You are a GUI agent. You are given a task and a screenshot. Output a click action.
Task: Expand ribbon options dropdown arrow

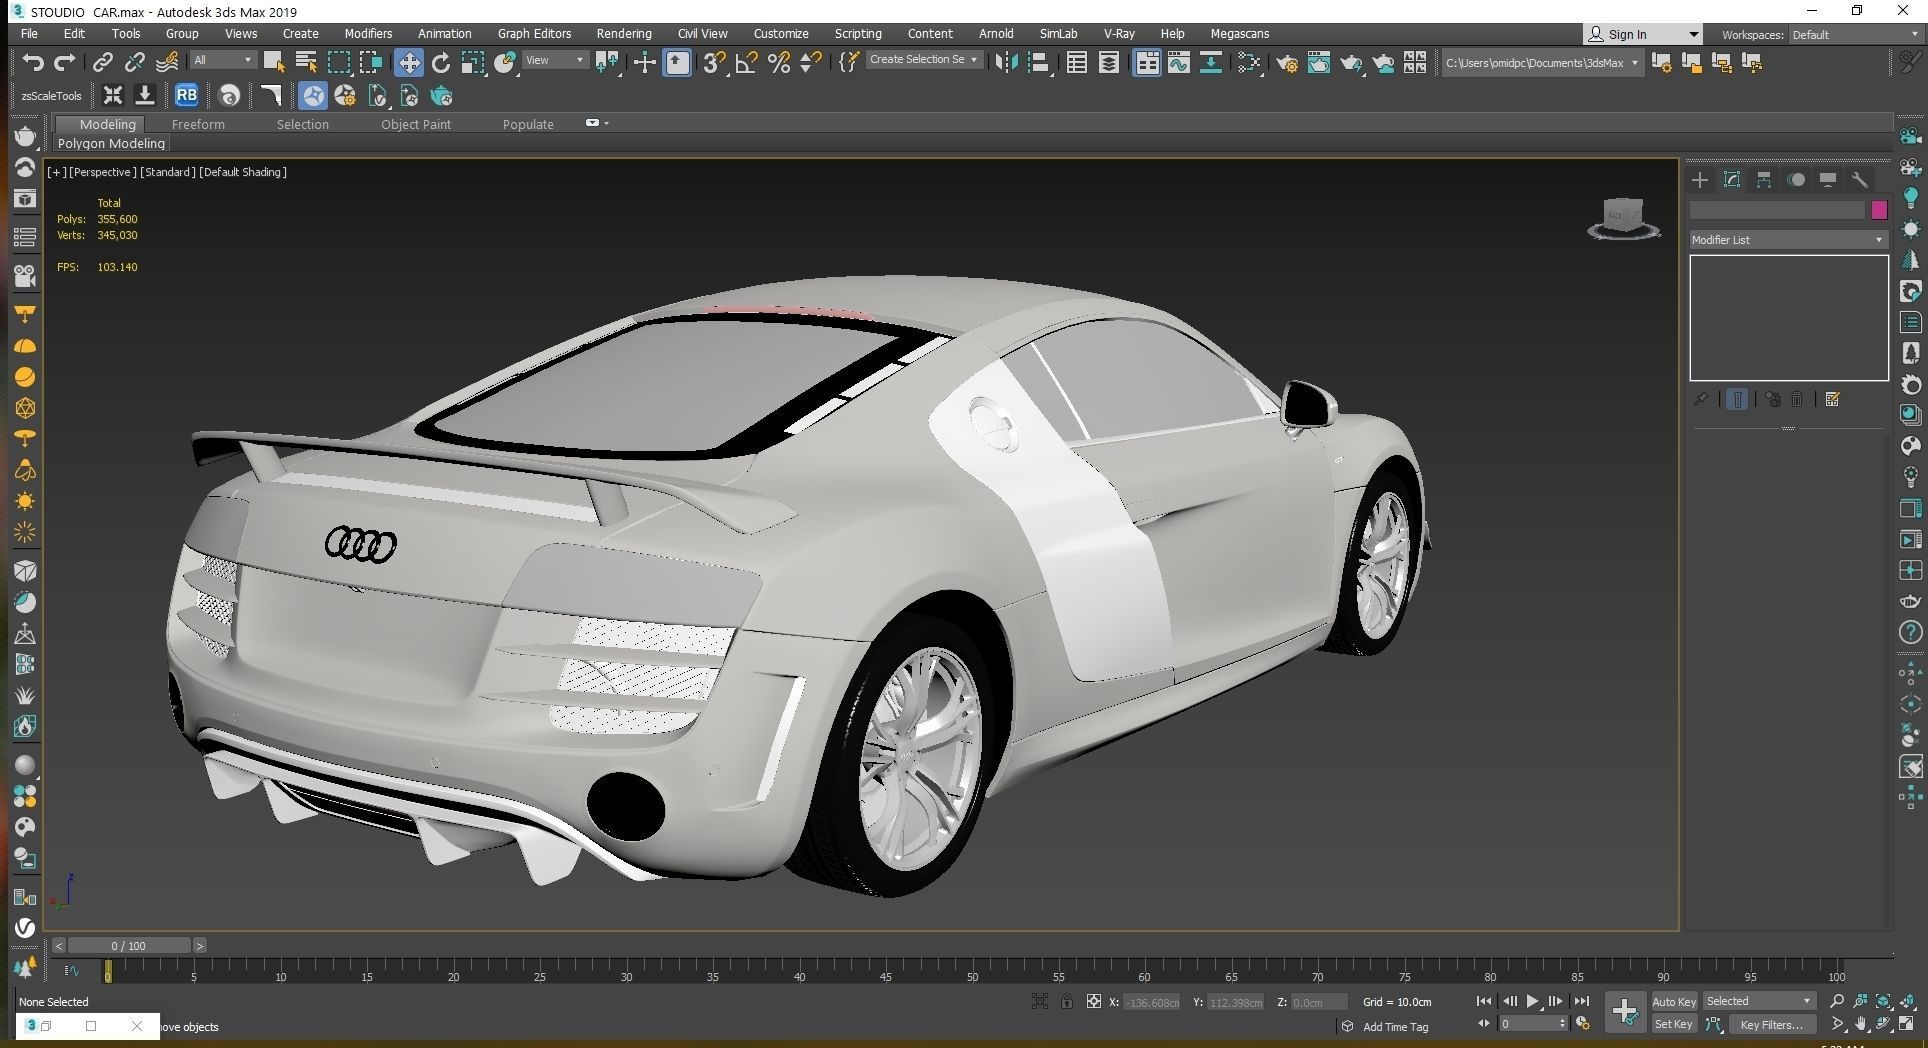point(606,123)
